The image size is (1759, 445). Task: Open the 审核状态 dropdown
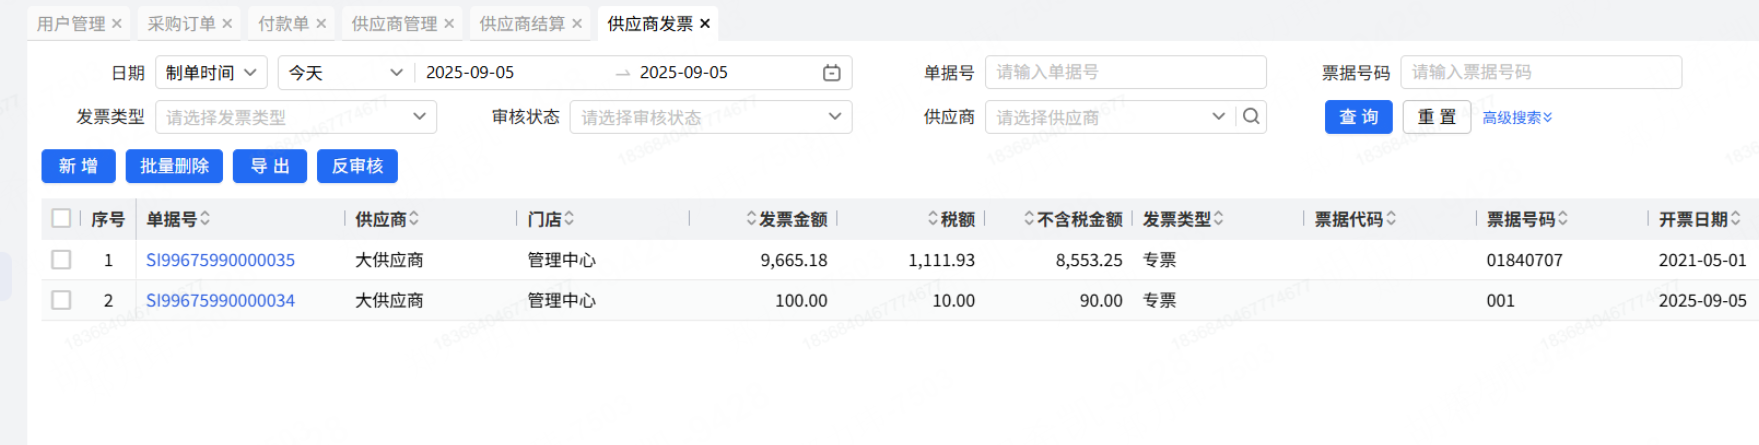[x=710, y=117]
